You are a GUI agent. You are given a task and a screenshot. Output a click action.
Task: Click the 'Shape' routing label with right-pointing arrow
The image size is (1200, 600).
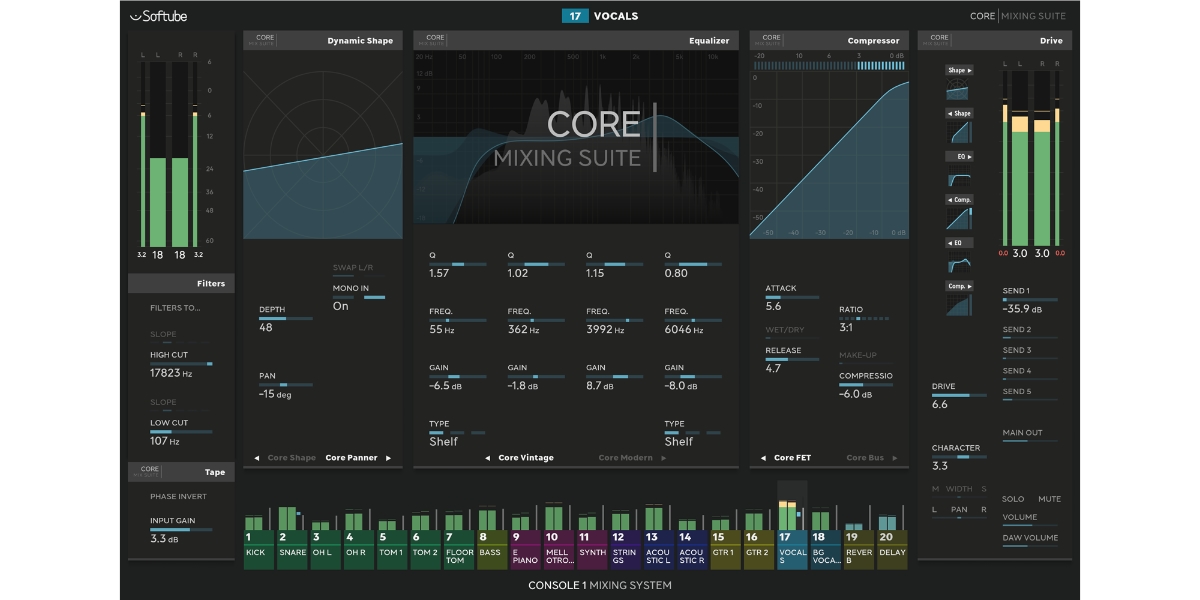pos(959,71)
